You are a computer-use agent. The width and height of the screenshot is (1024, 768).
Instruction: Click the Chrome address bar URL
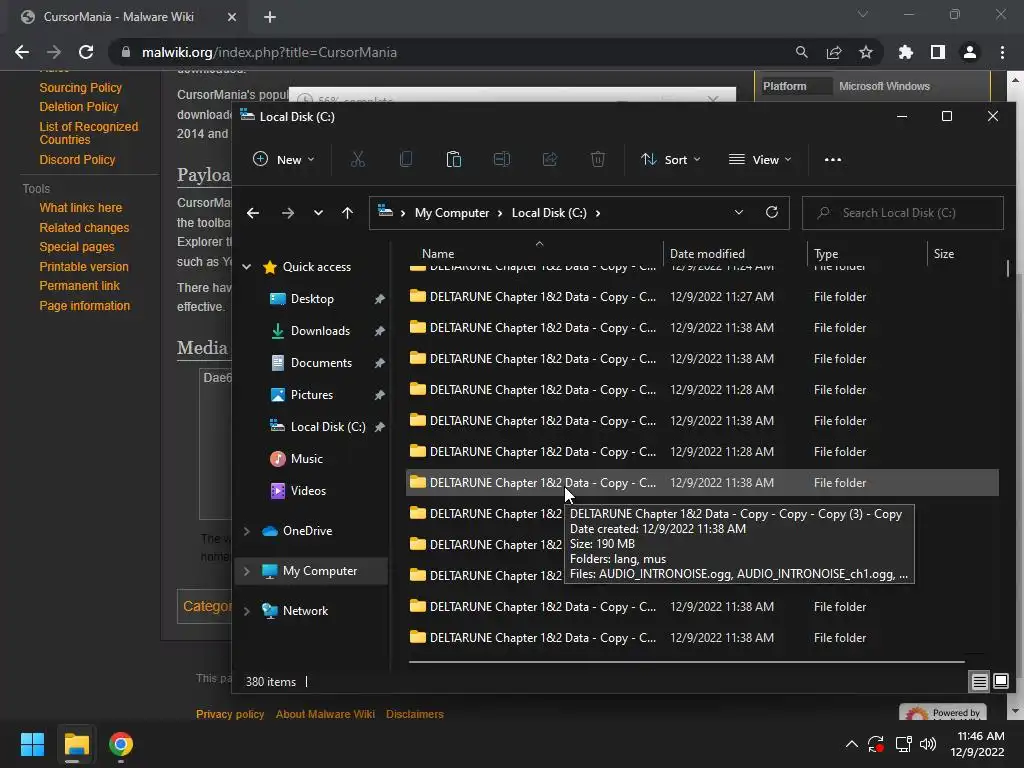[269, 52]
